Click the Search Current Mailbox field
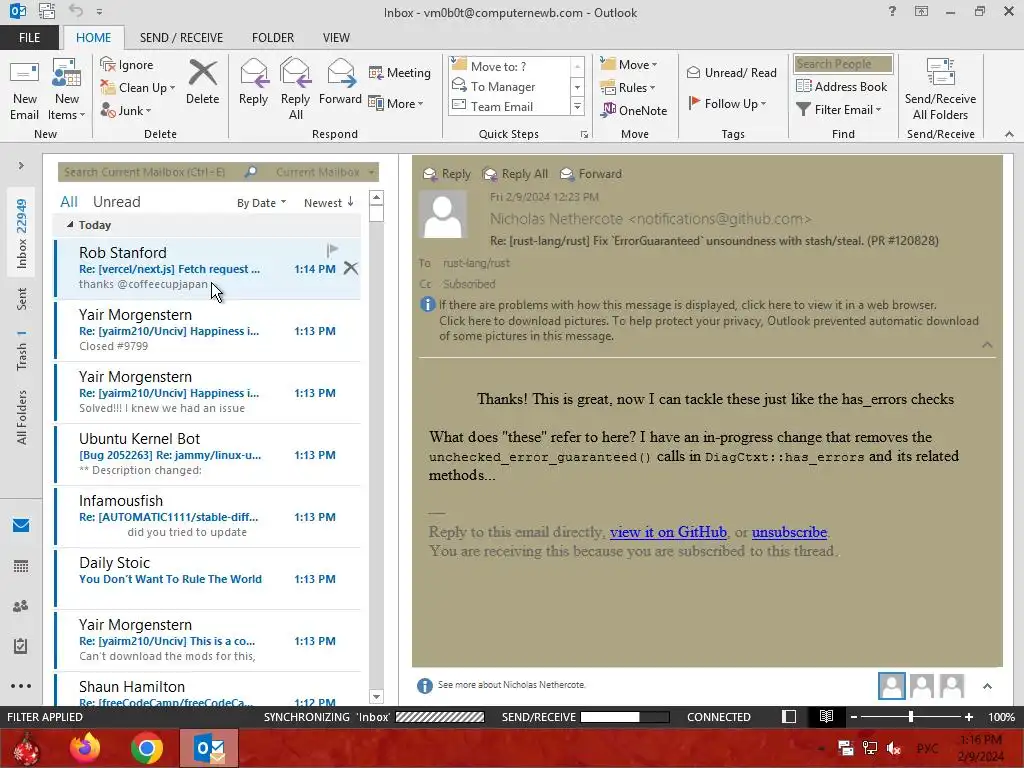Screen dimensions: 1024x768 point(150,172)
